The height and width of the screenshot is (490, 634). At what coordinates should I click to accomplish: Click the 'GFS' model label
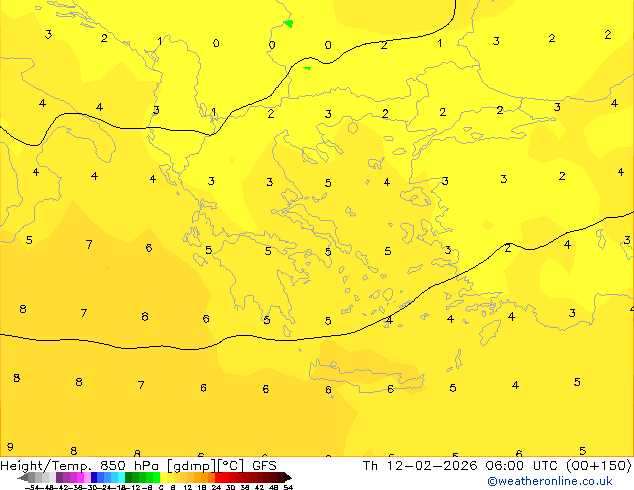pos(264,466)
